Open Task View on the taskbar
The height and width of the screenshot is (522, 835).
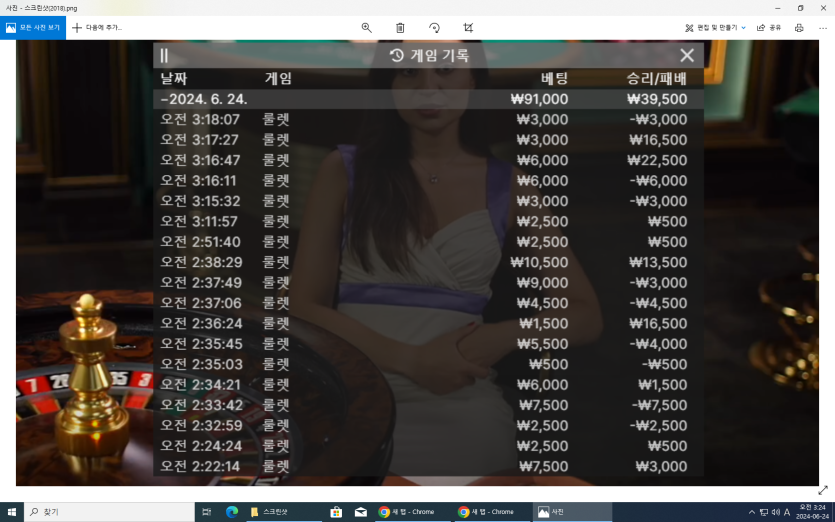(207, 512)
